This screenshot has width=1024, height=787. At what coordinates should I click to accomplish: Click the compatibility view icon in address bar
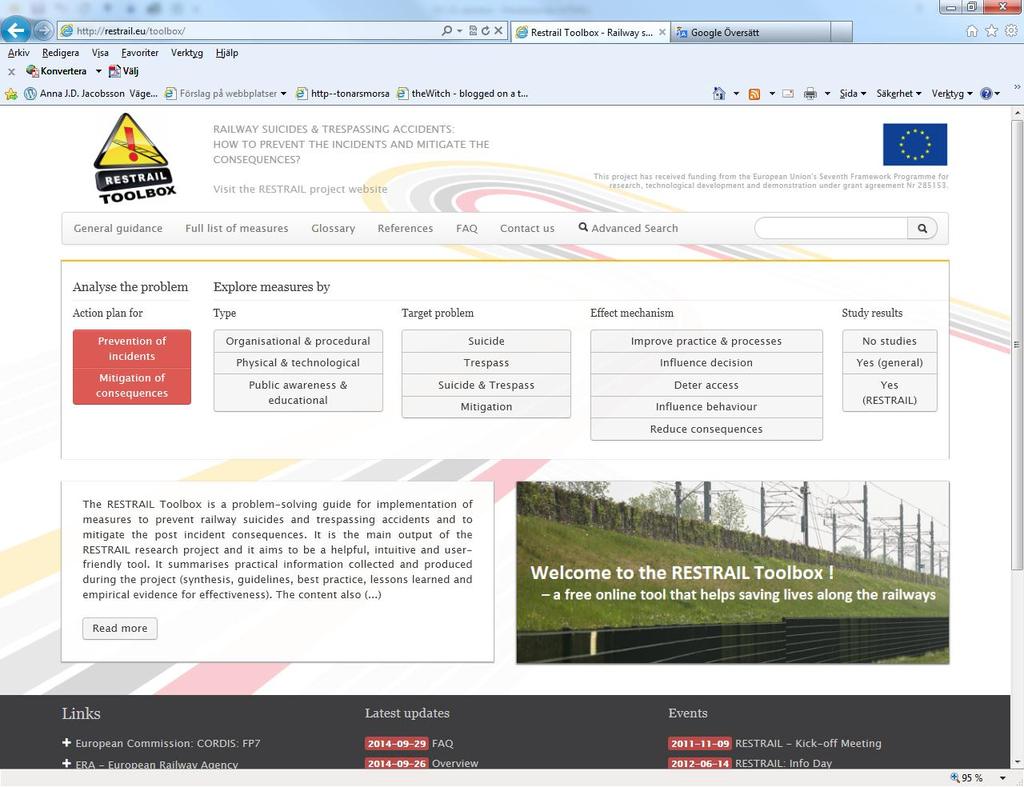click(x=473, y=31)
